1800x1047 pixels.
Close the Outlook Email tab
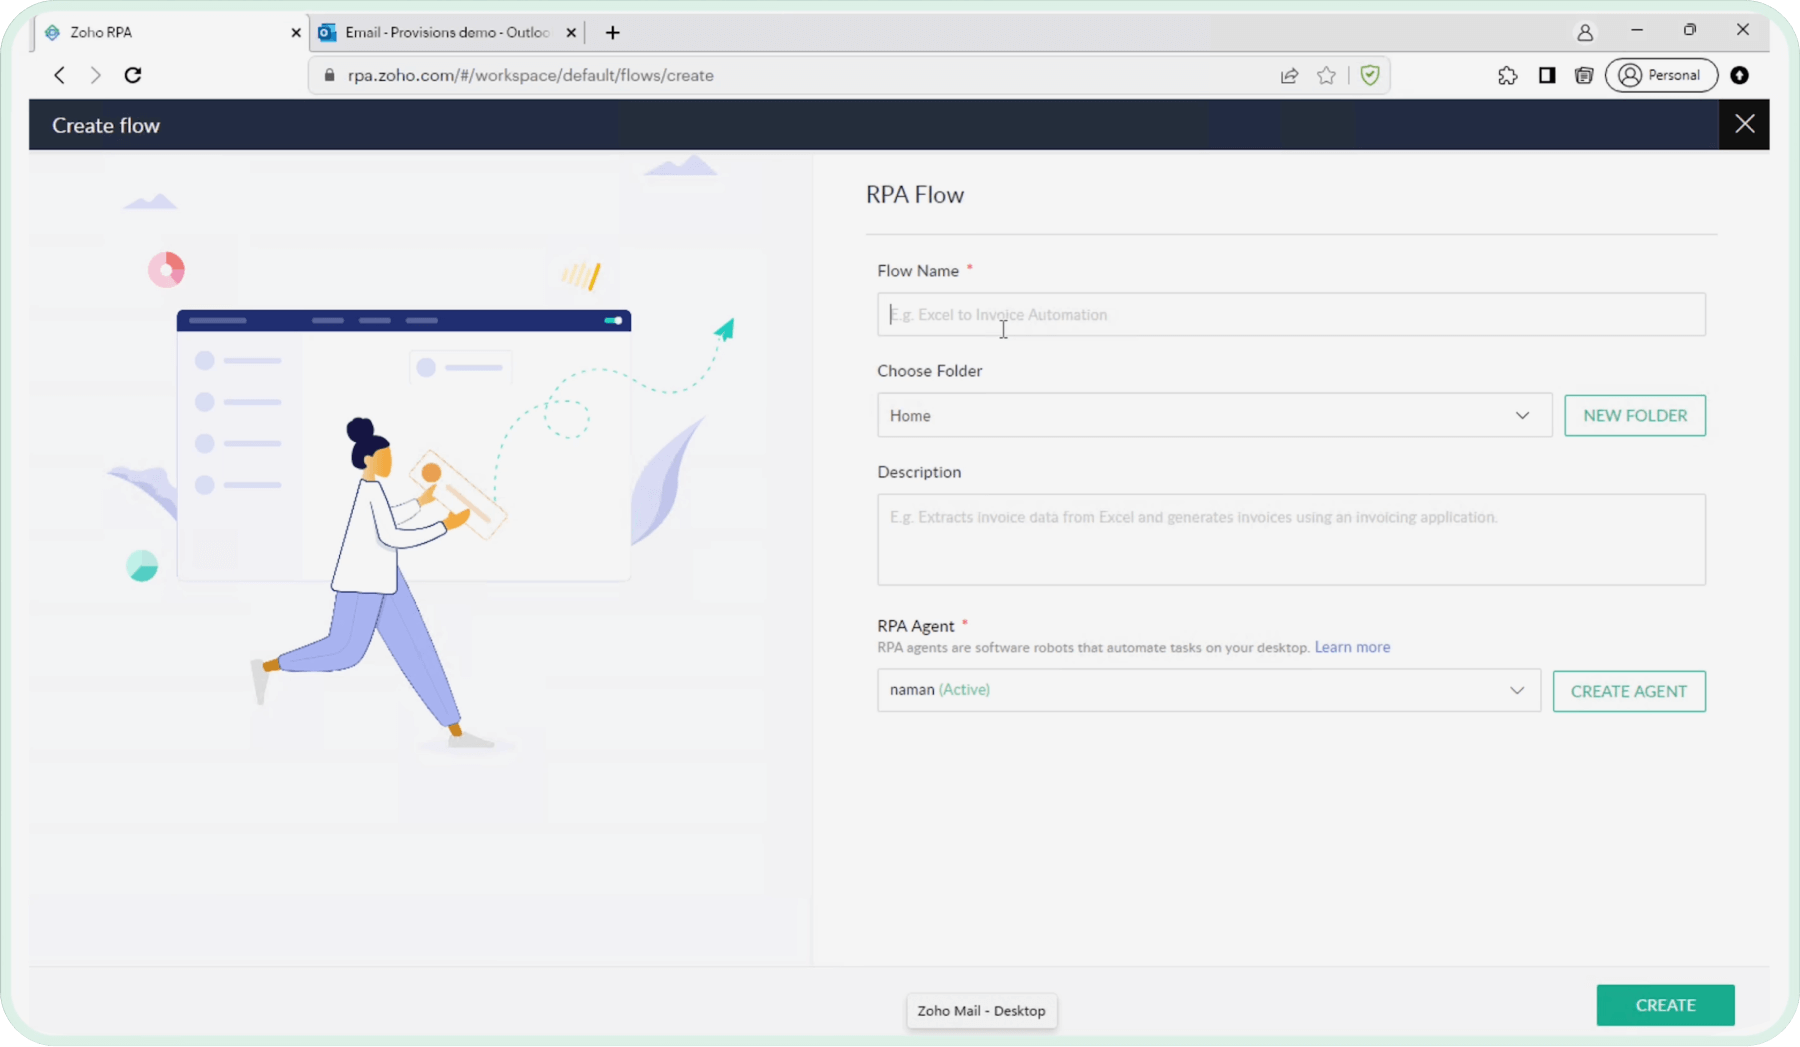[x=571, y=33]
